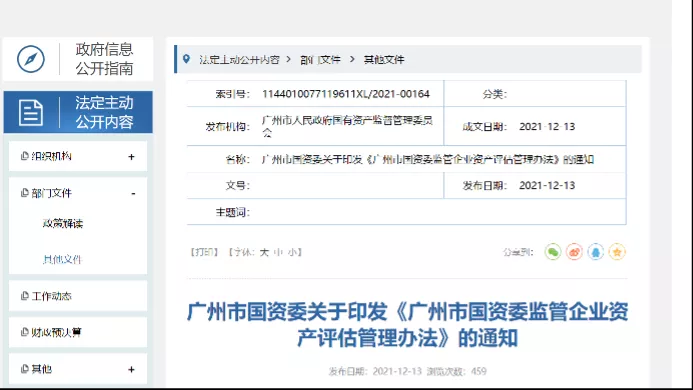Viewport: 693px width, 390px height.
Task: Open the 其他文件 submenu item
Action: [x=62, y=259]
